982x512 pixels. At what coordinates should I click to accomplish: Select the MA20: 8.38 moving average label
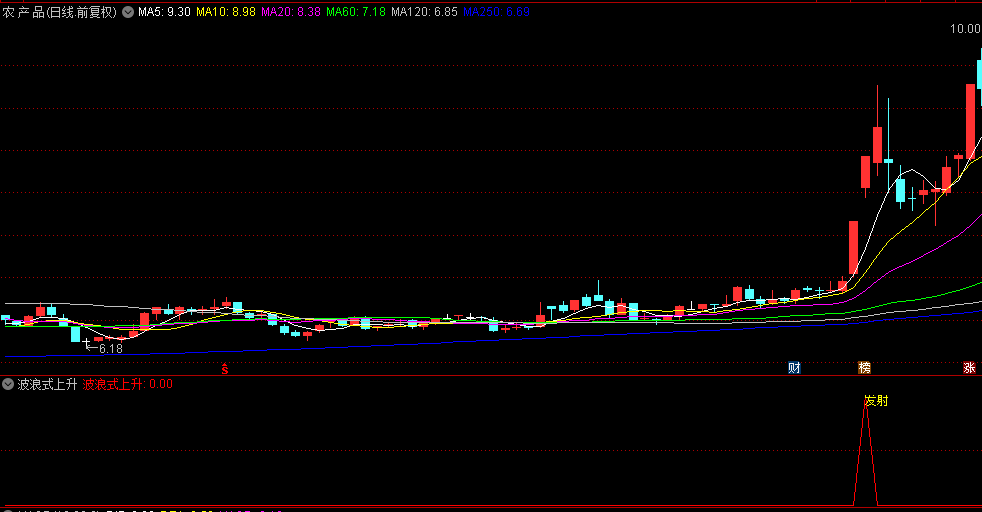(x=291, y=12)
